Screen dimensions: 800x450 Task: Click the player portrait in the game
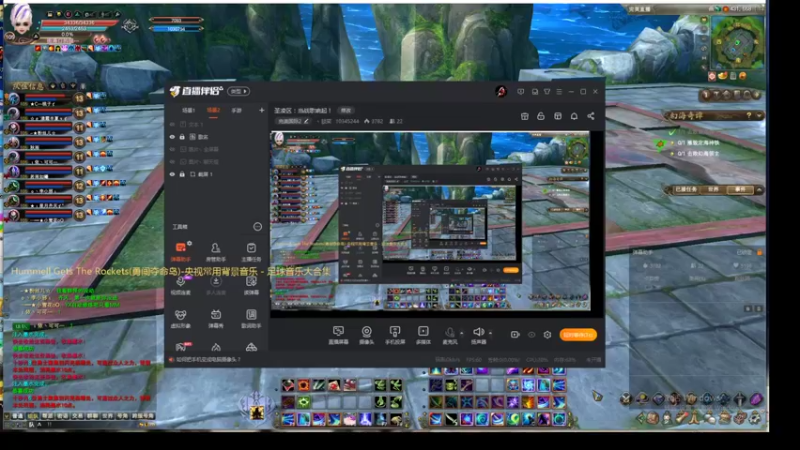pos(21,21)
